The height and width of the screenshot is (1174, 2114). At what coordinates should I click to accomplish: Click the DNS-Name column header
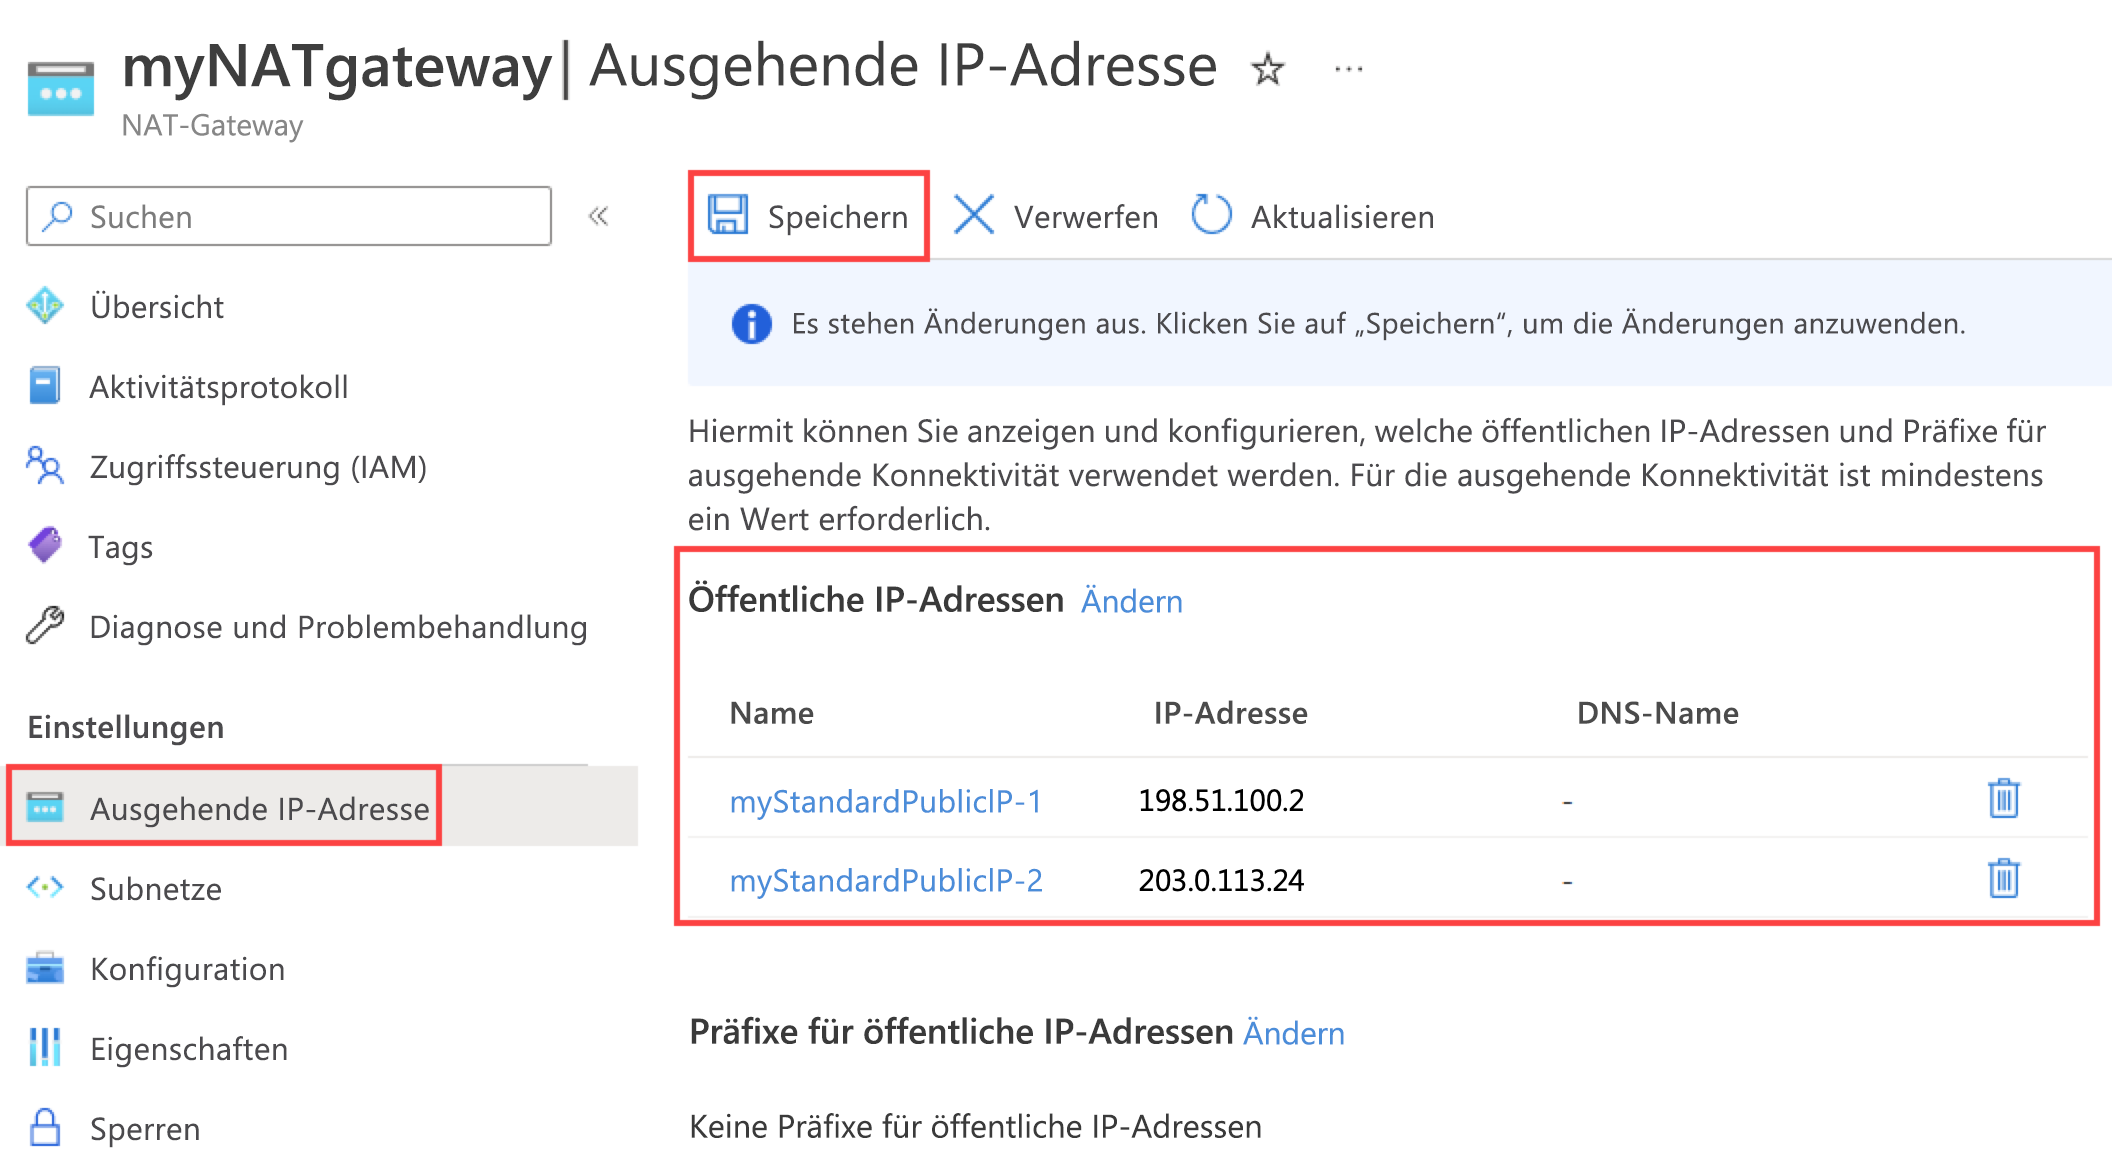click(x=1657, y=713)
